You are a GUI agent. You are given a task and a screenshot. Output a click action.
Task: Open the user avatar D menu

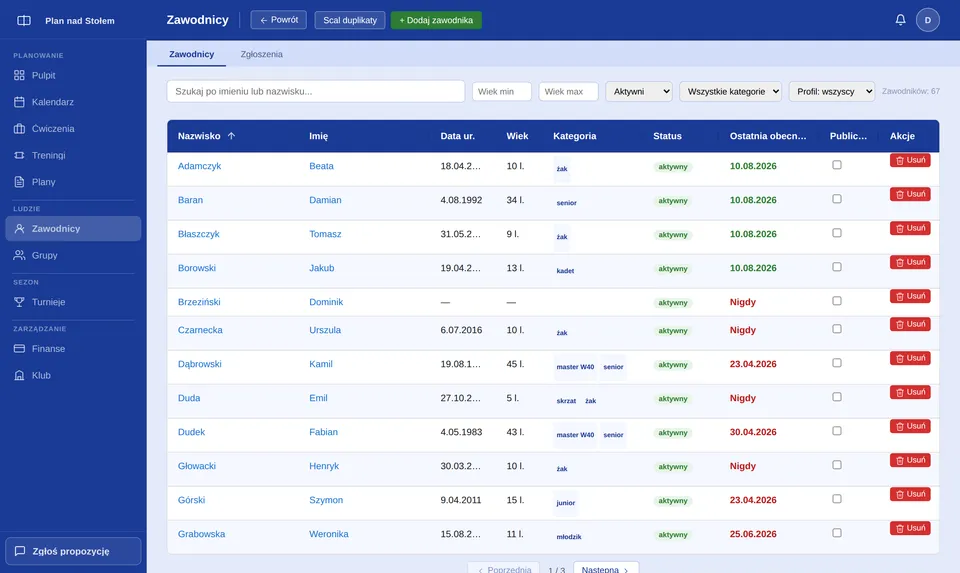[x=928, y=20]
